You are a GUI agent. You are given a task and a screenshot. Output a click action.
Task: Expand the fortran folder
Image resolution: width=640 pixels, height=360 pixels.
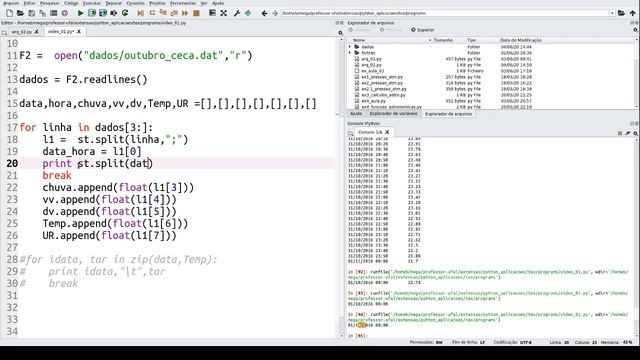point(350,53)
